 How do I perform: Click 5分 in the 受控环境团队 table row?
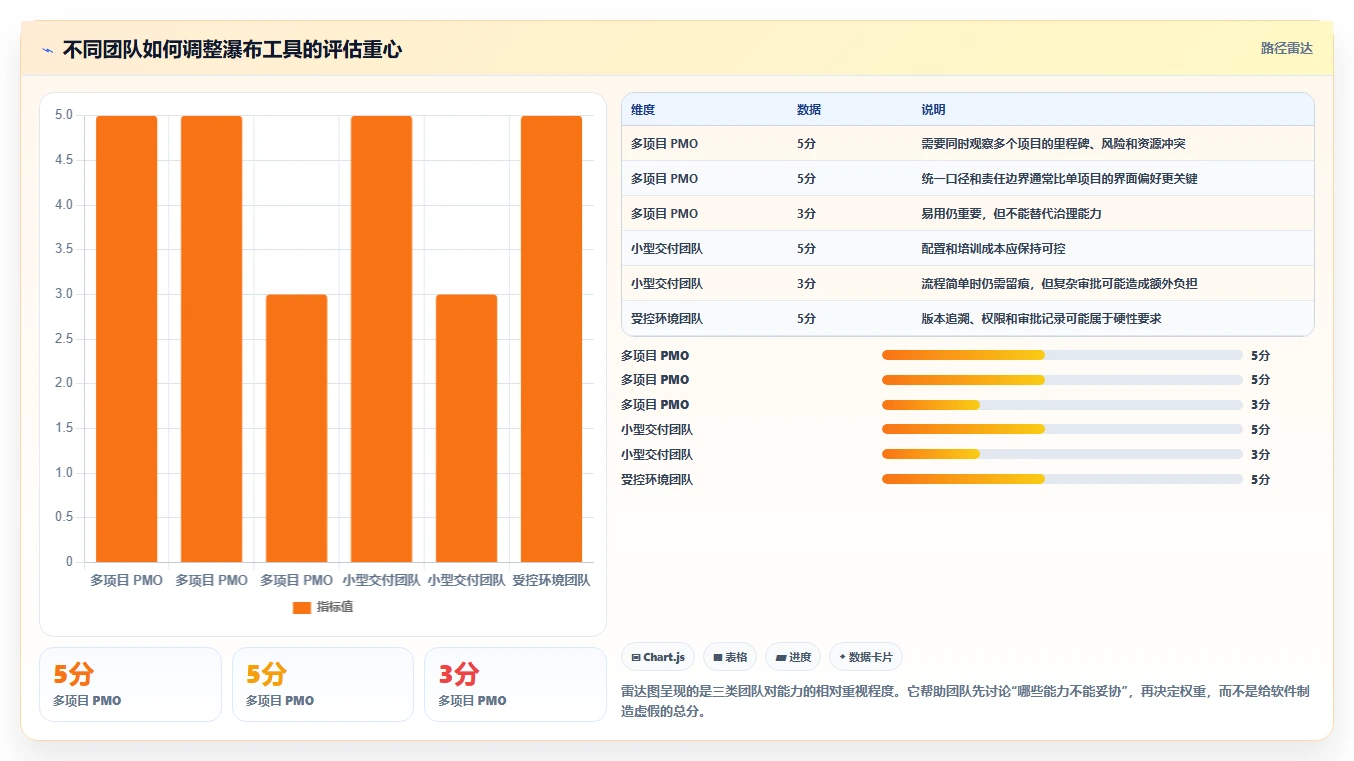coord(806,319)
